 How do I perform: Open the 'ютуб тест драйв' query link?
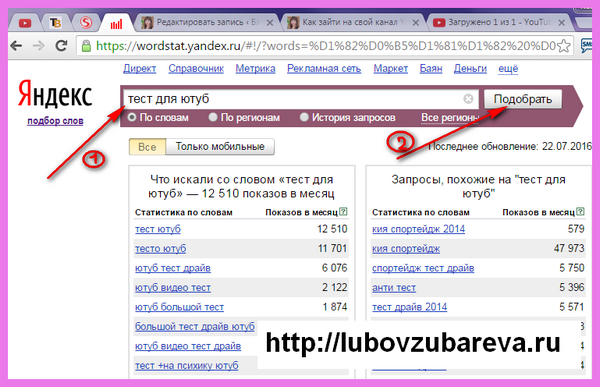173,268
